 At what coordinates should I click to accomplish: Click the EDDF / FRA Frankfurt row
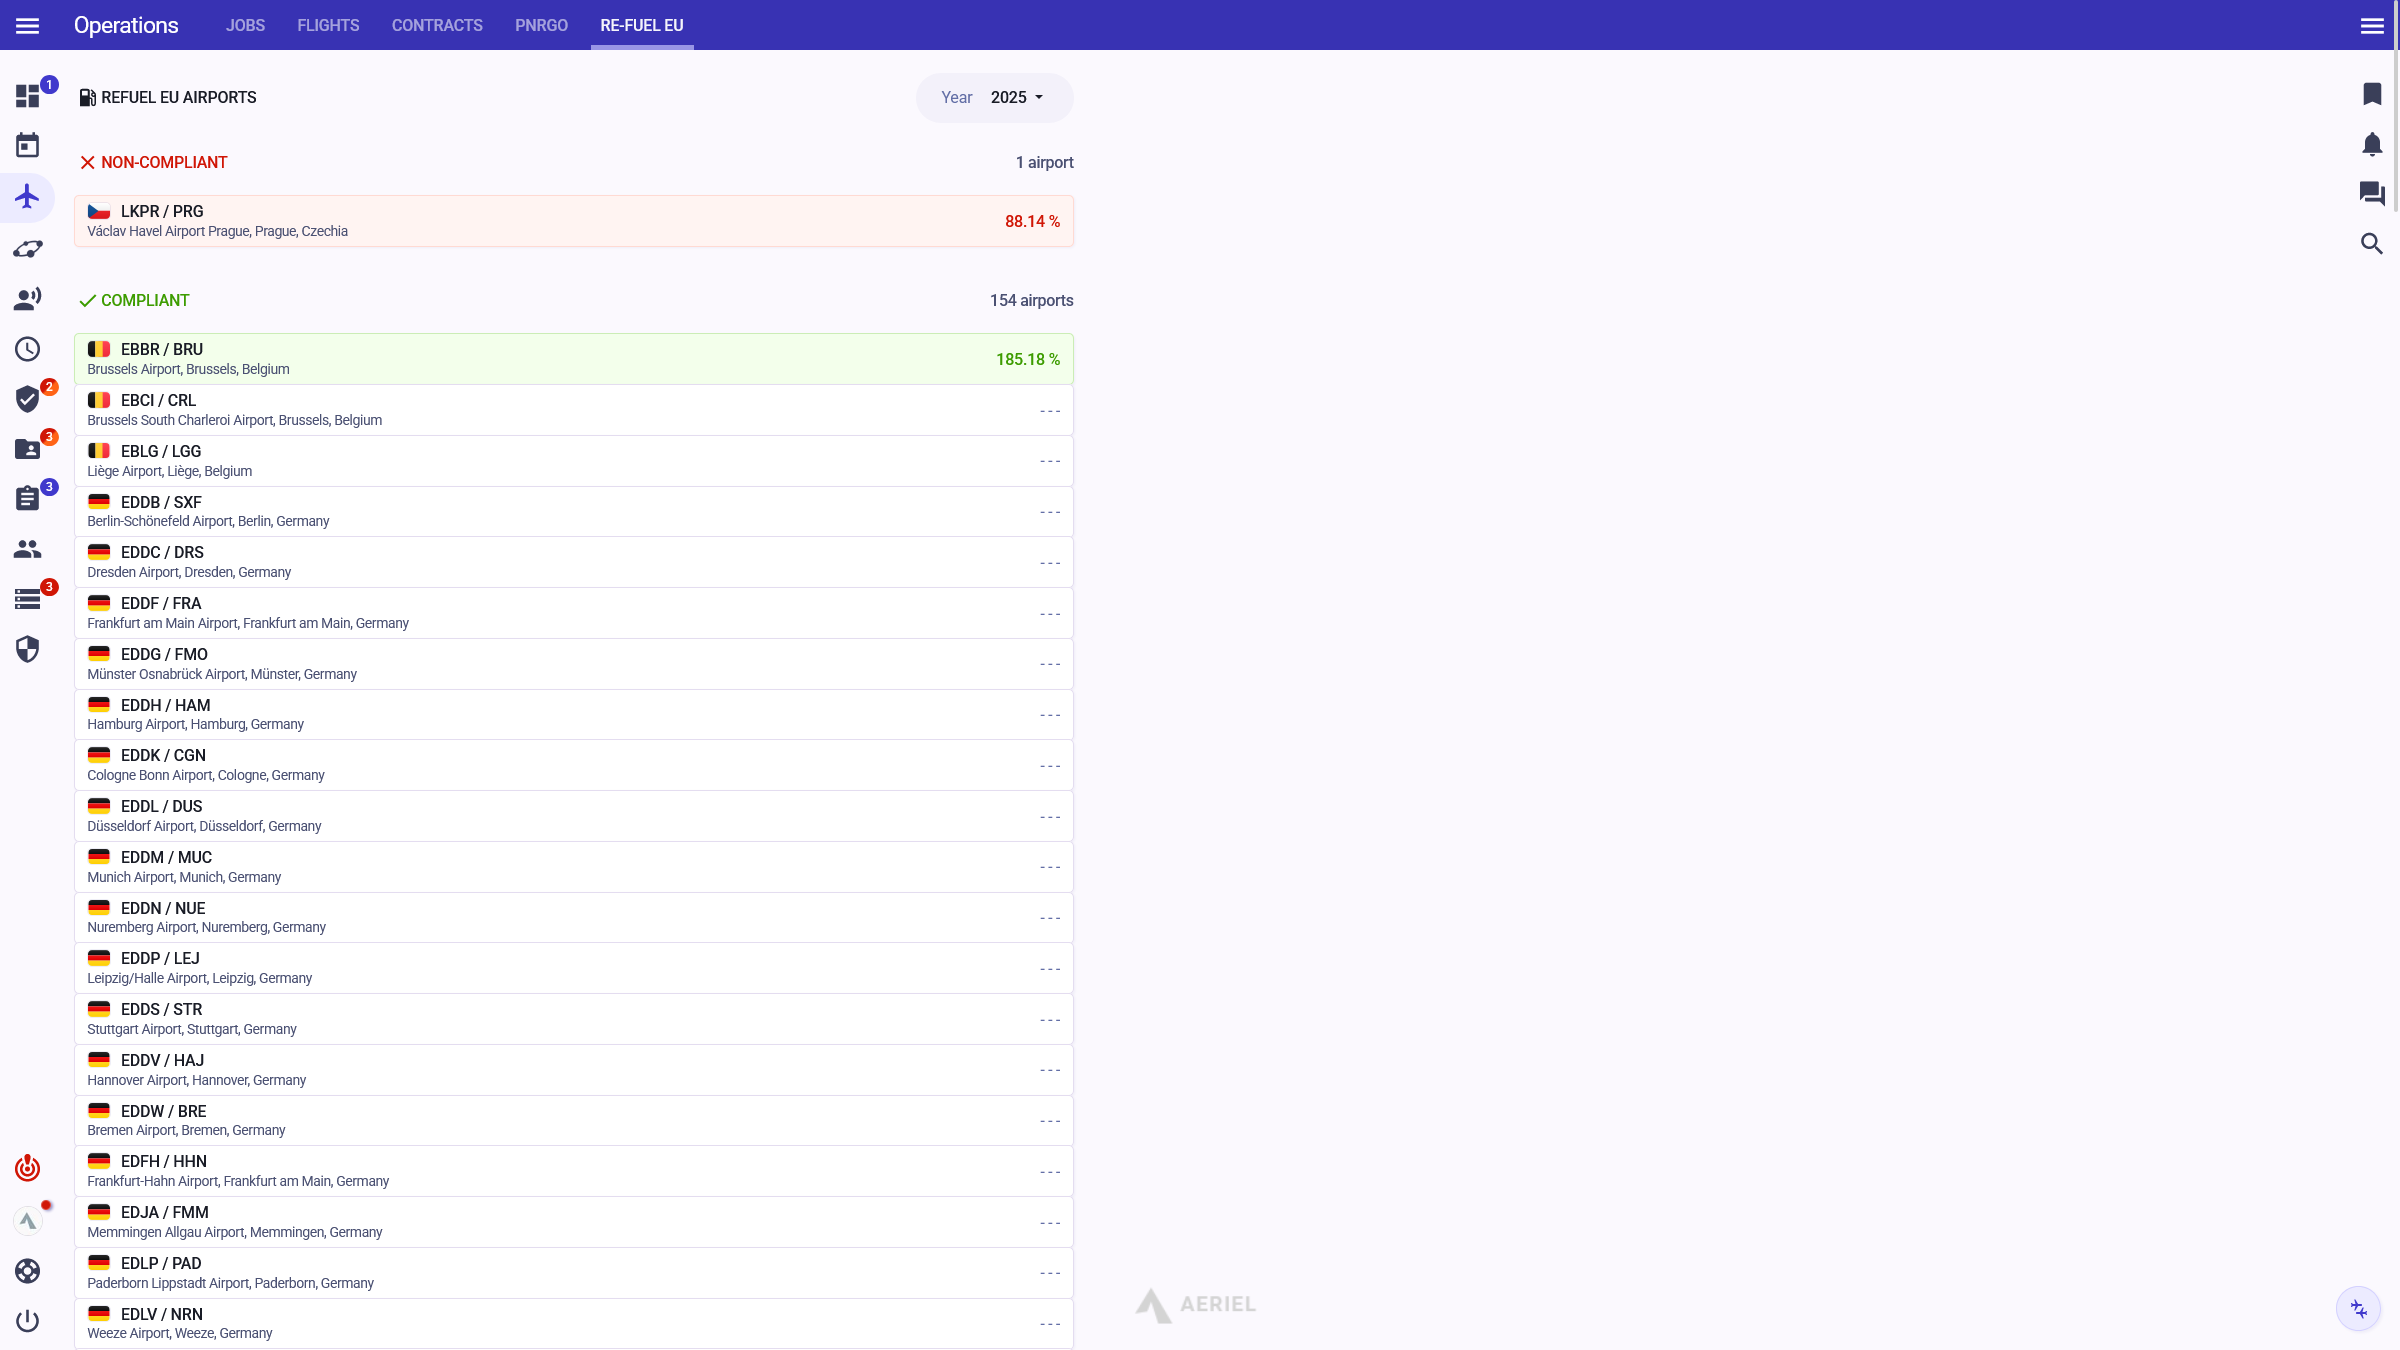pyautogui.click(x=573, y=613)
